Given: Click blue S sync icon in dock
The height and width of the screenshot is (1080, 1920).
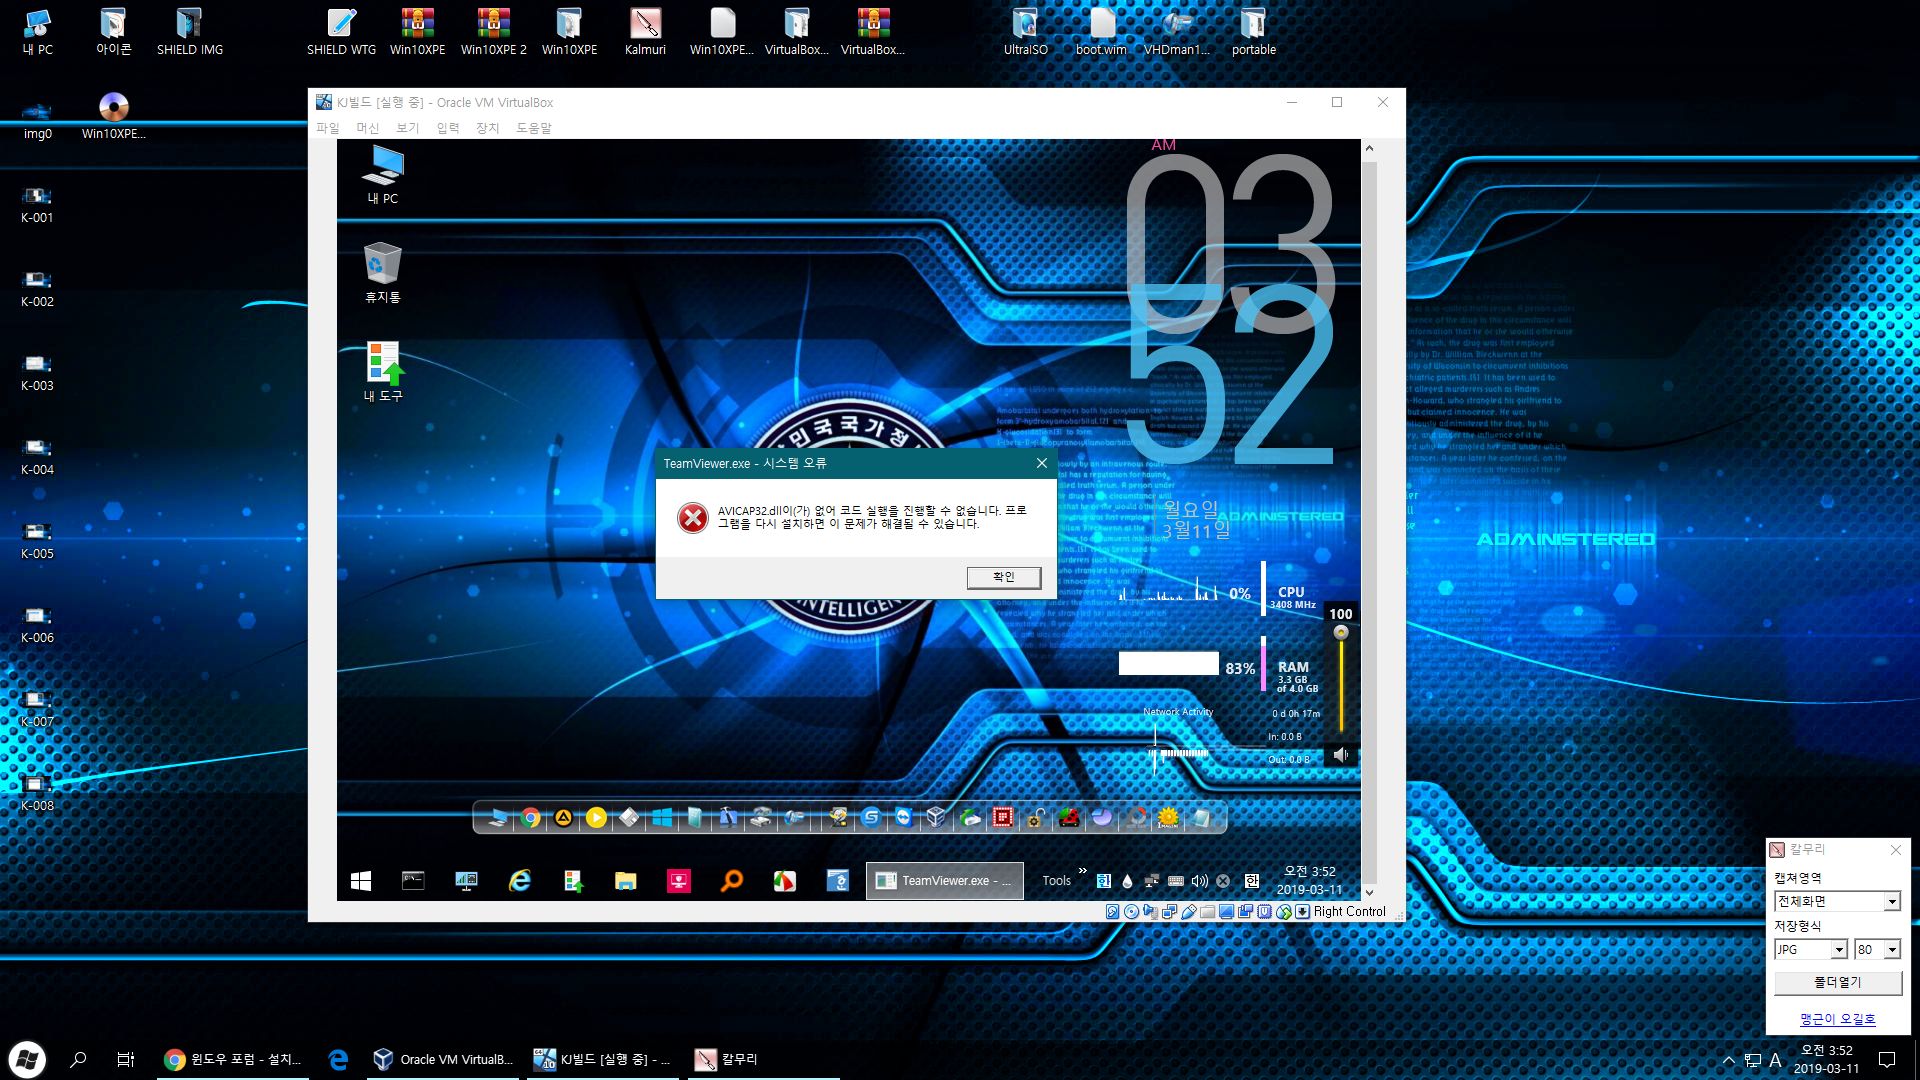Looking at the screenshot, I should tap(871, 818).
